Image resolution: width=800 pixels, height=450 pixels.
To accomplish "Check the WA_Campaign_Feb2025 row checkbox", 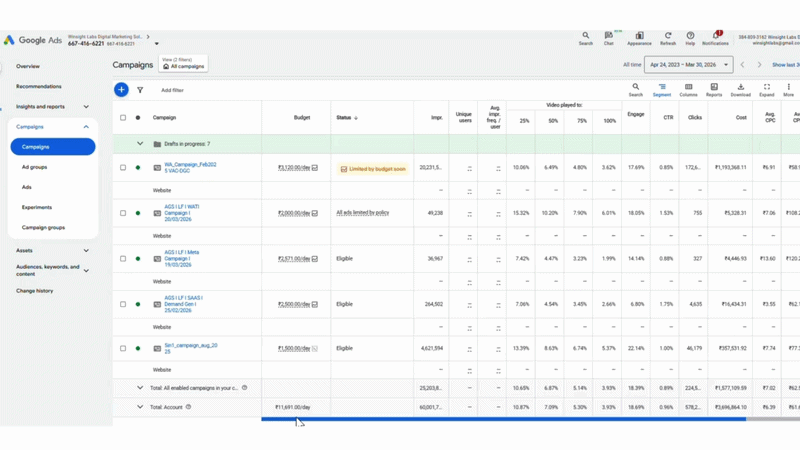I will pyautogui.click(x=124, y=168).
